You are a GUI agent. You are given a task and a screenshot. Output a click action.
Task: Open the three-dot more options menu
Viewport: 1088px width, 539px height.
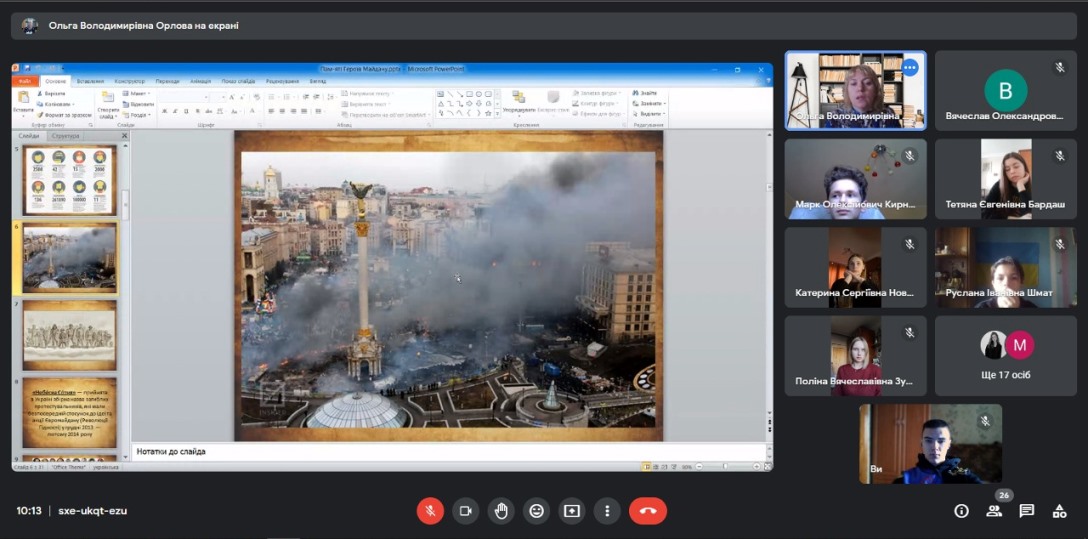607,511
